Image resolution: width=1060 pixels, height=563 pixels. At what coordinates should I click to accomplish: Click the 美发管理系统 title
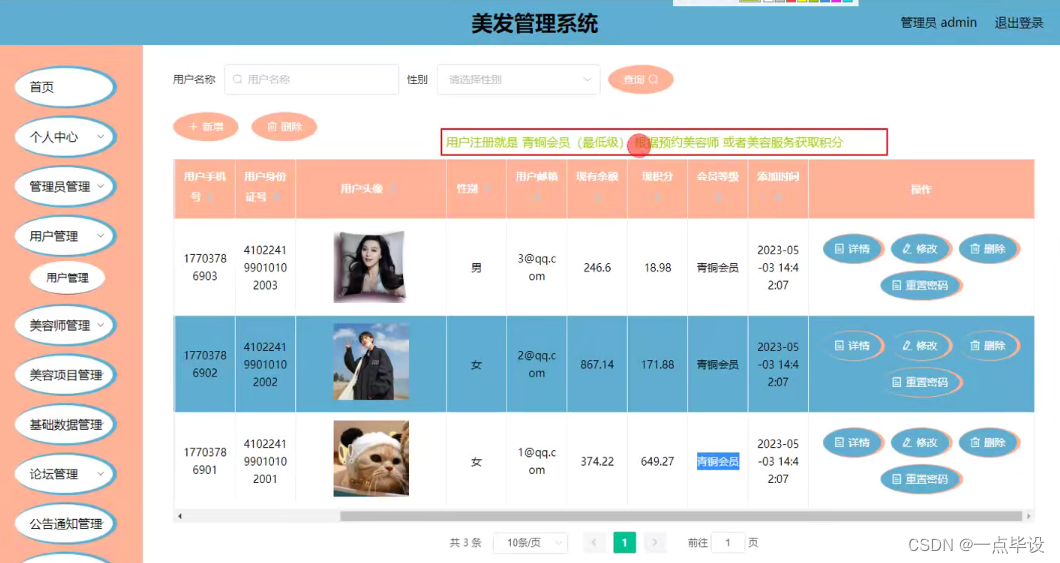(x=534, y=24)
